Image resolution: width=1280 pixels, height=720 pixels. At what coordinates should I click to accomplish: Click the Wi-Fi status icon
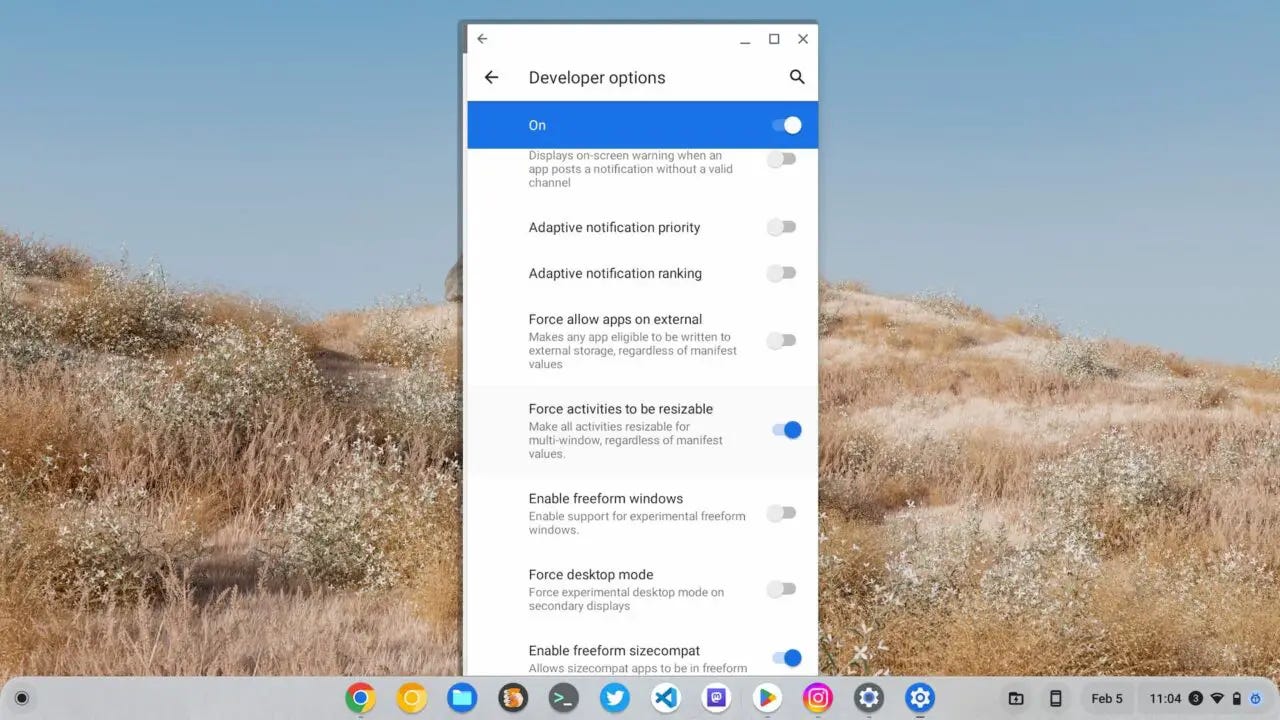click(x=1217, y=698)
